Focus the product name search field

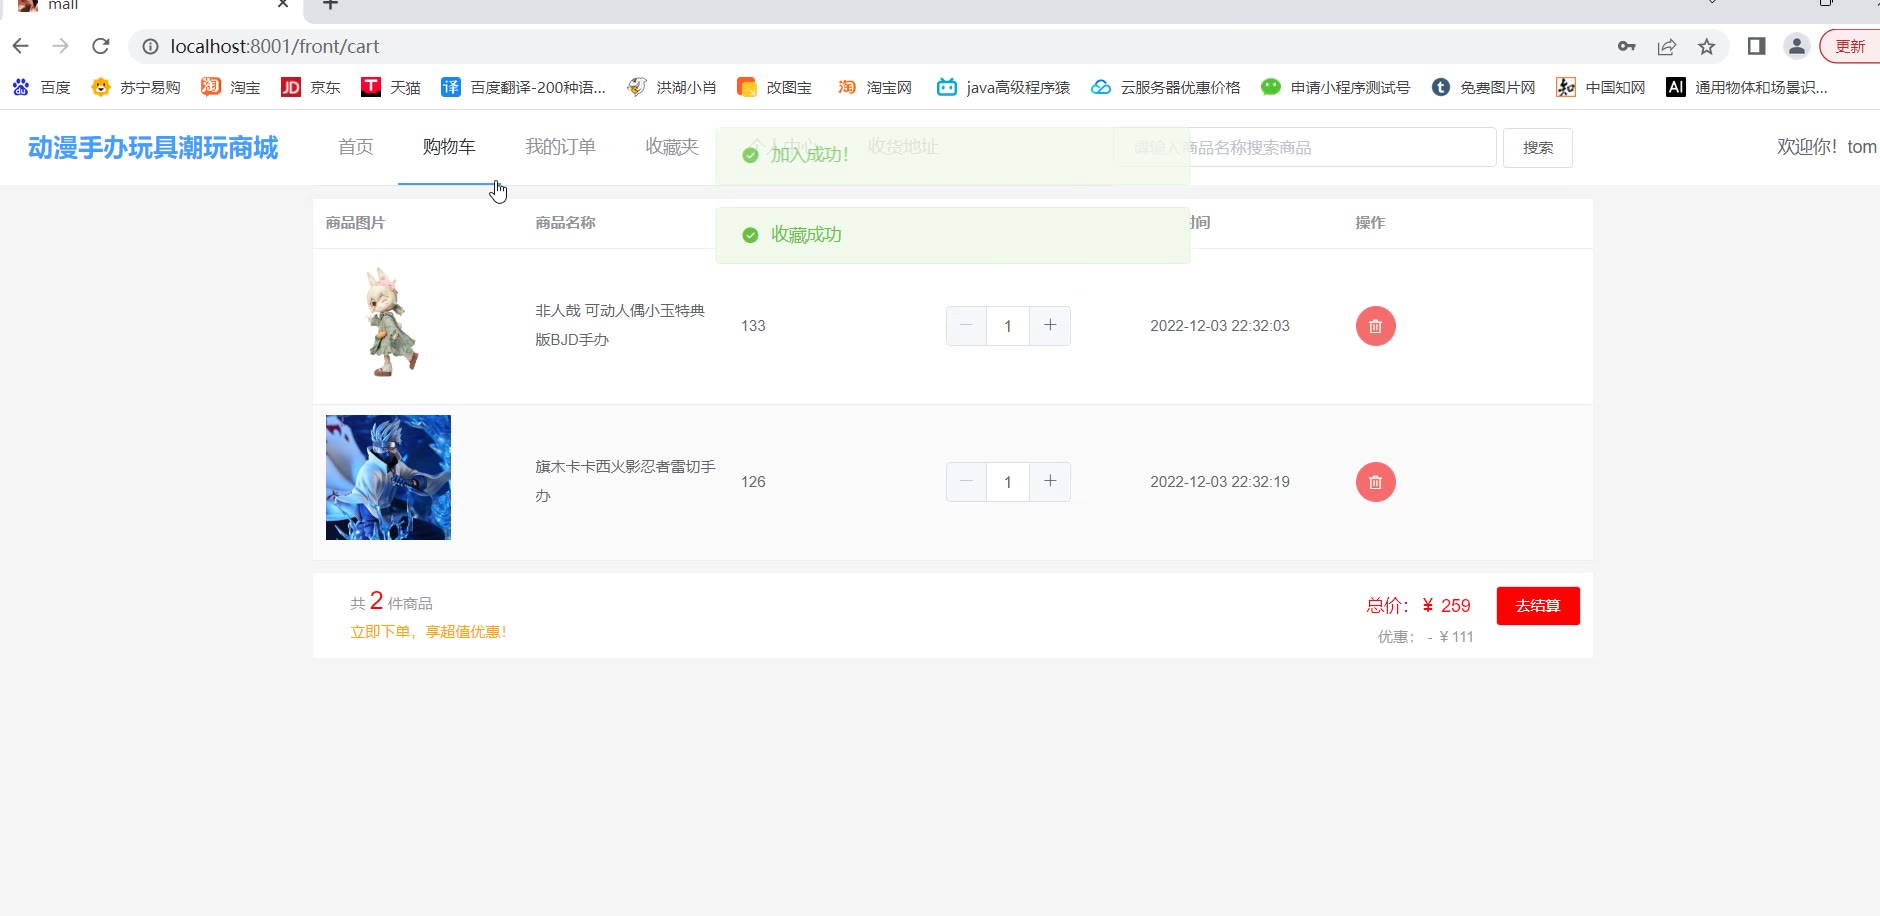(1305, 148)
